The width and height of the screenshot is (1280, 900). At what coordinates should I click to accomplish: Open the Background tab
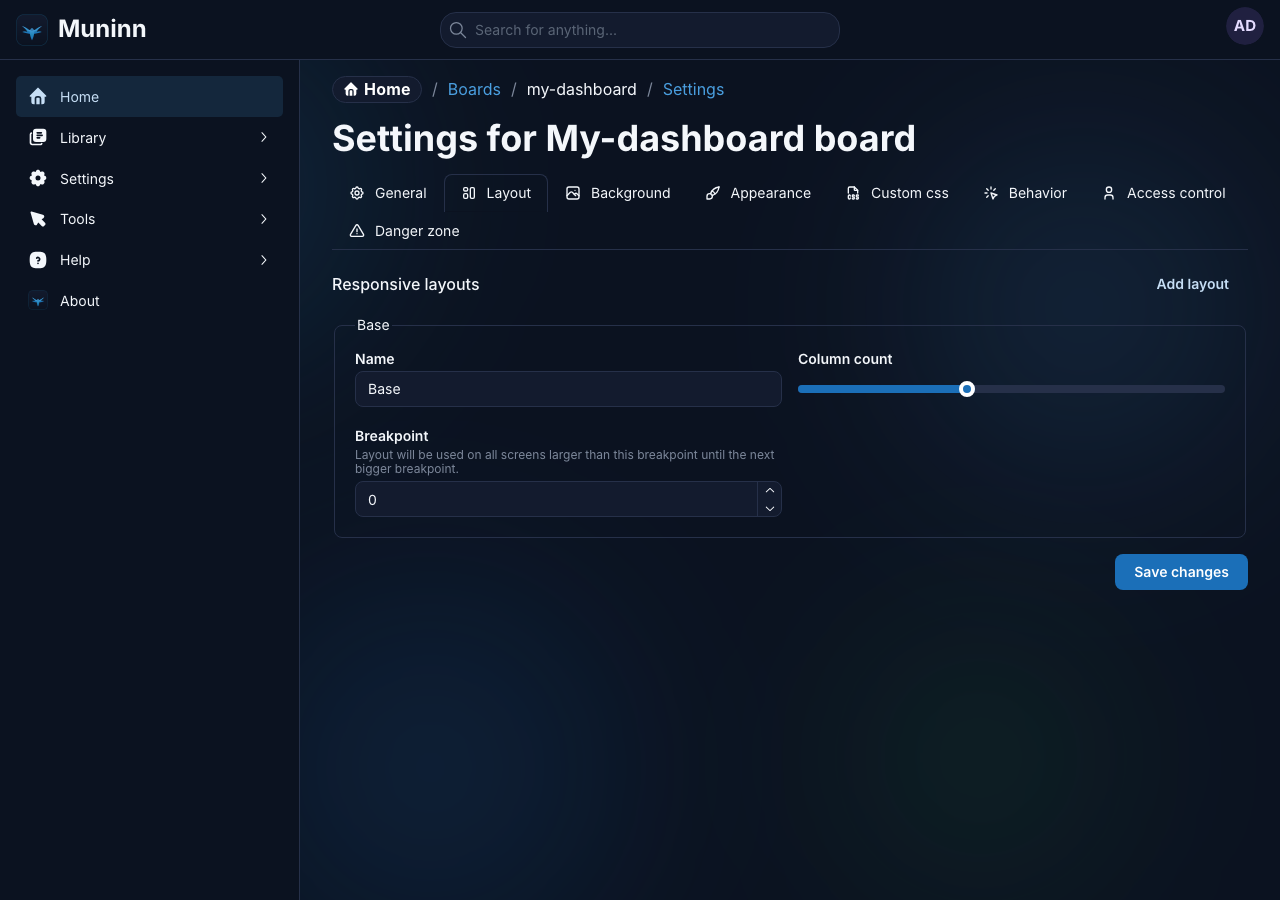(618, 193)
